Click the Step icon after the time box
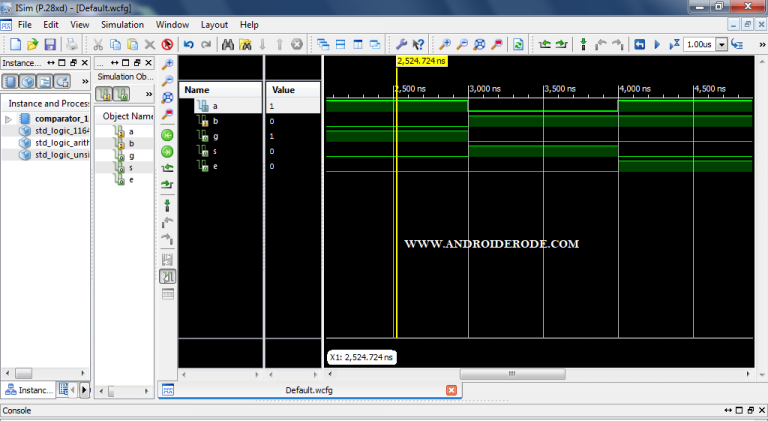The image size is (768, 421). coord(737,45)
